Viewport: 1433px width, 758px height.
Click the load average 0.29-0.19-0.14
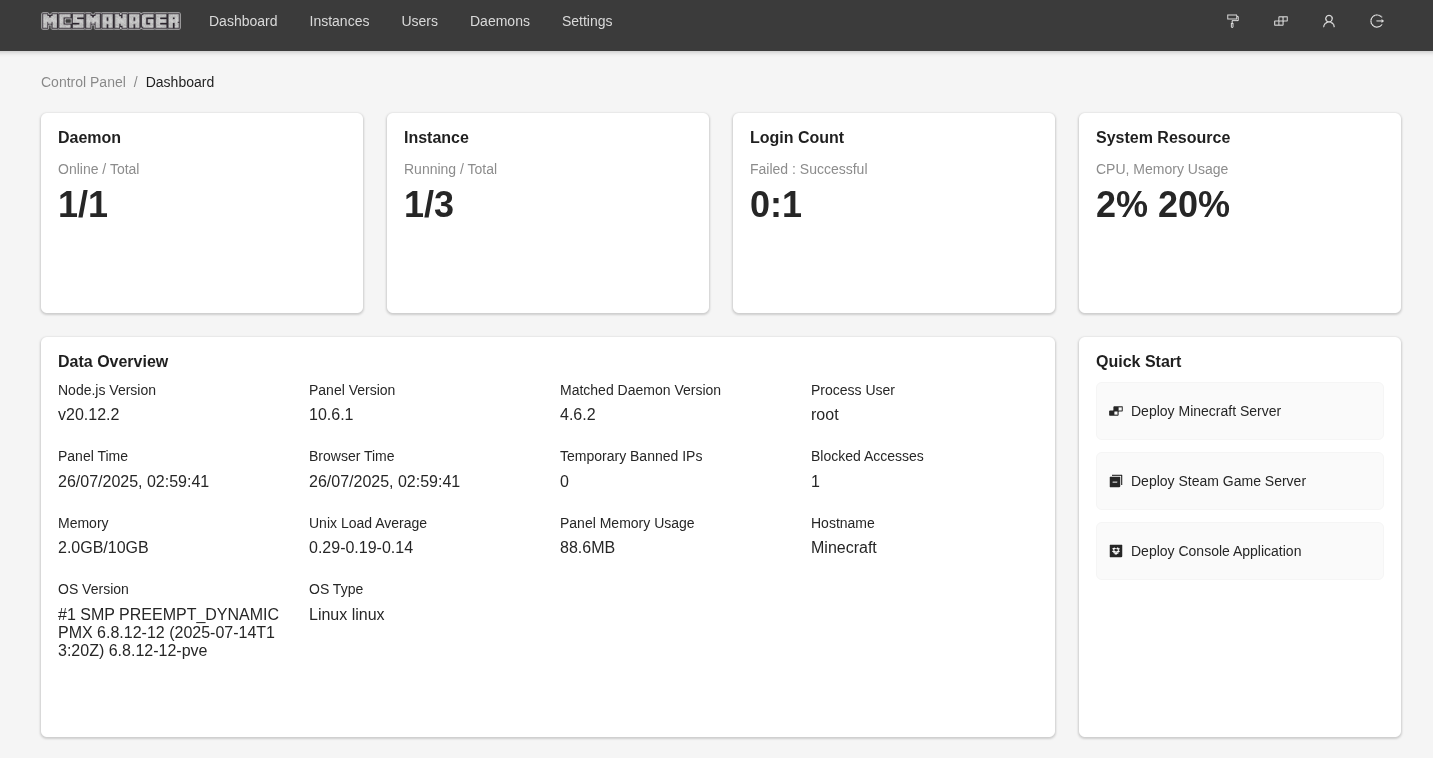[x=361, y=548]
